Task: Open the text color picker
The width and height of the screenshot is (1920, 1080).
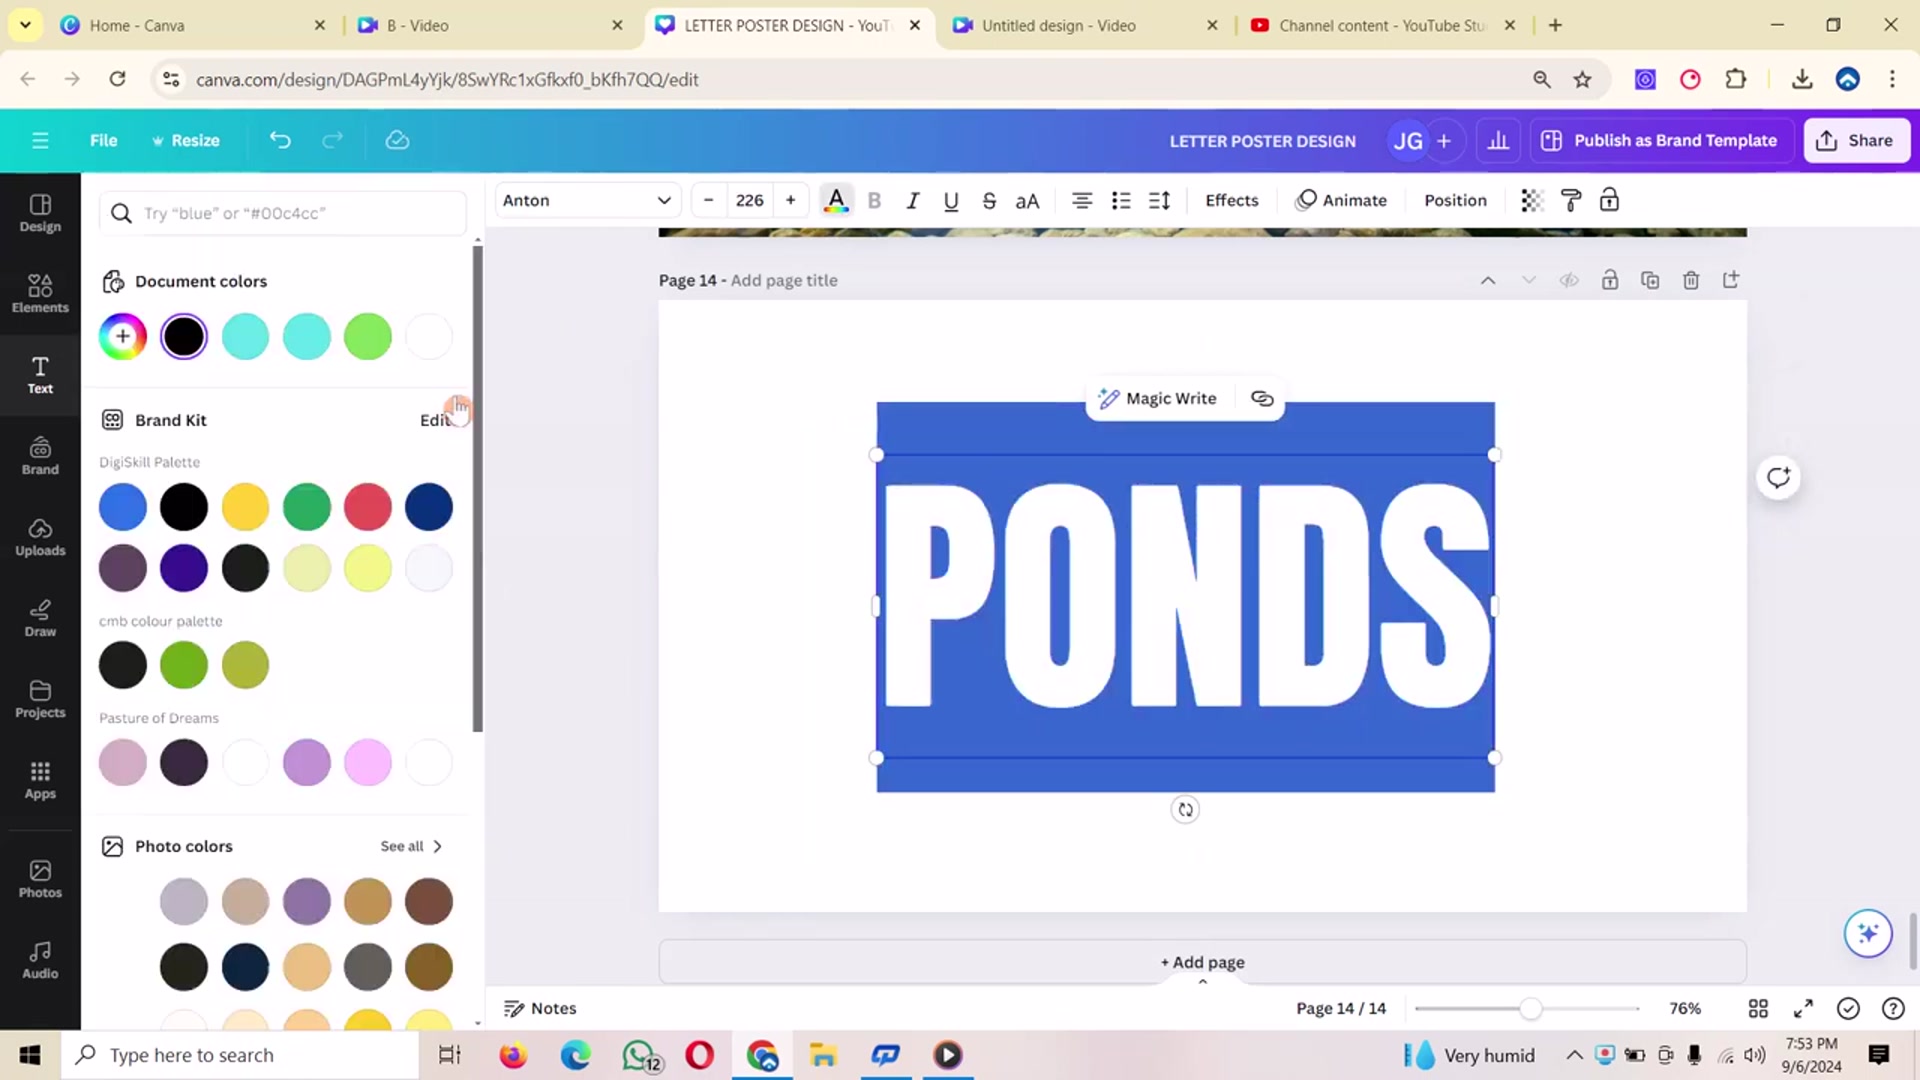Action: 836,200
